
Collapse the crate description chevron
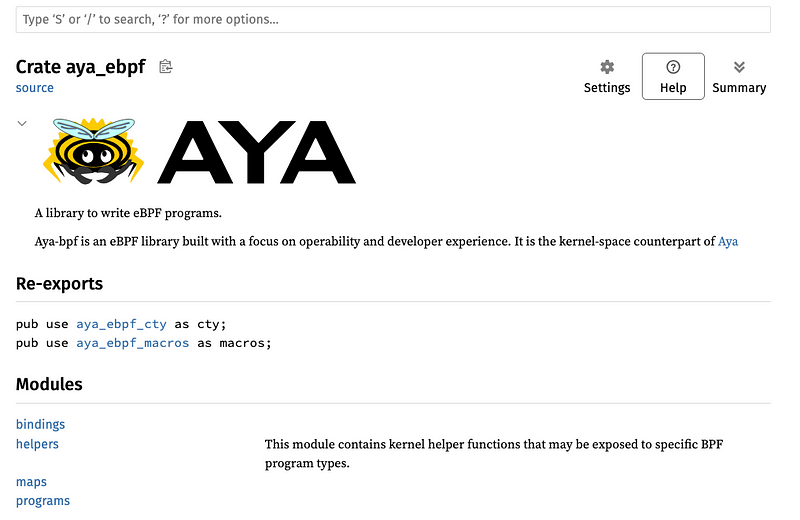(22, 123)
